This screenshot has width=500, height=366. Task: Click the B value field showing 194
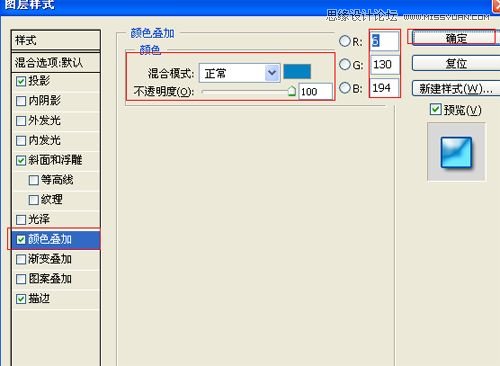click(385, 88)
